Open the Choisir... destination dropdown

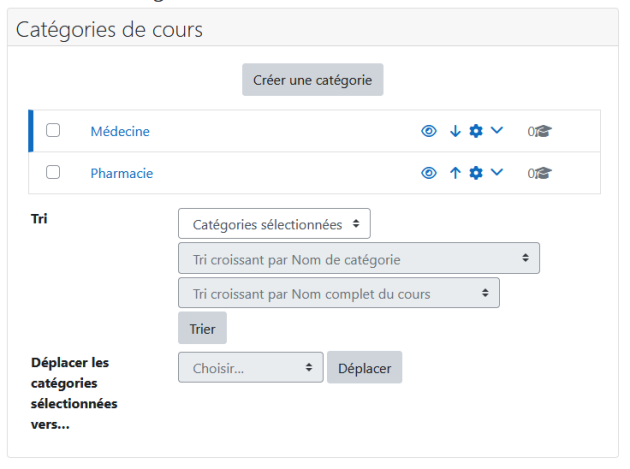click(251, 367)
